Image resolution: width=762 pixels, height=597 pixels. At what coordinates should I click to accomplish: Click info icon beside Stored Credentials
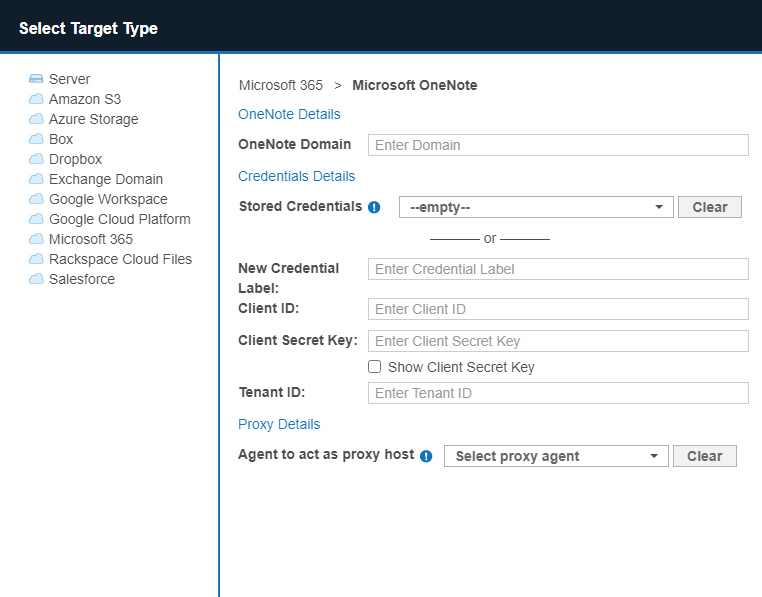[374, 208]
